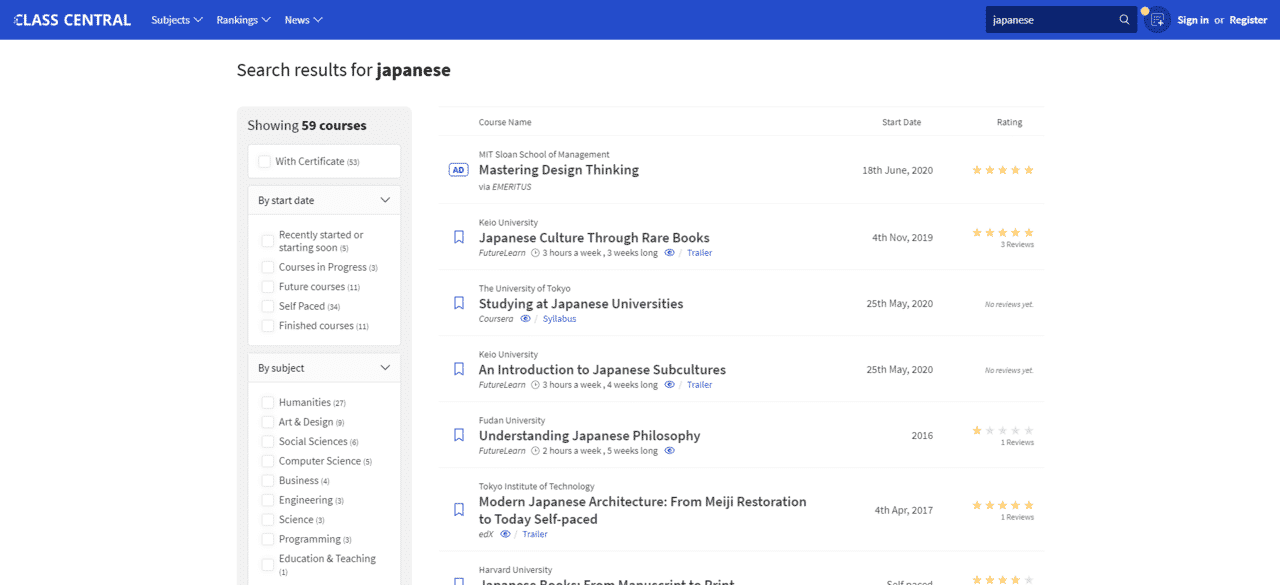Bookmark Studying at Japanese Universities
This screenshot has width=1280, height=585.
pos(459,303)
